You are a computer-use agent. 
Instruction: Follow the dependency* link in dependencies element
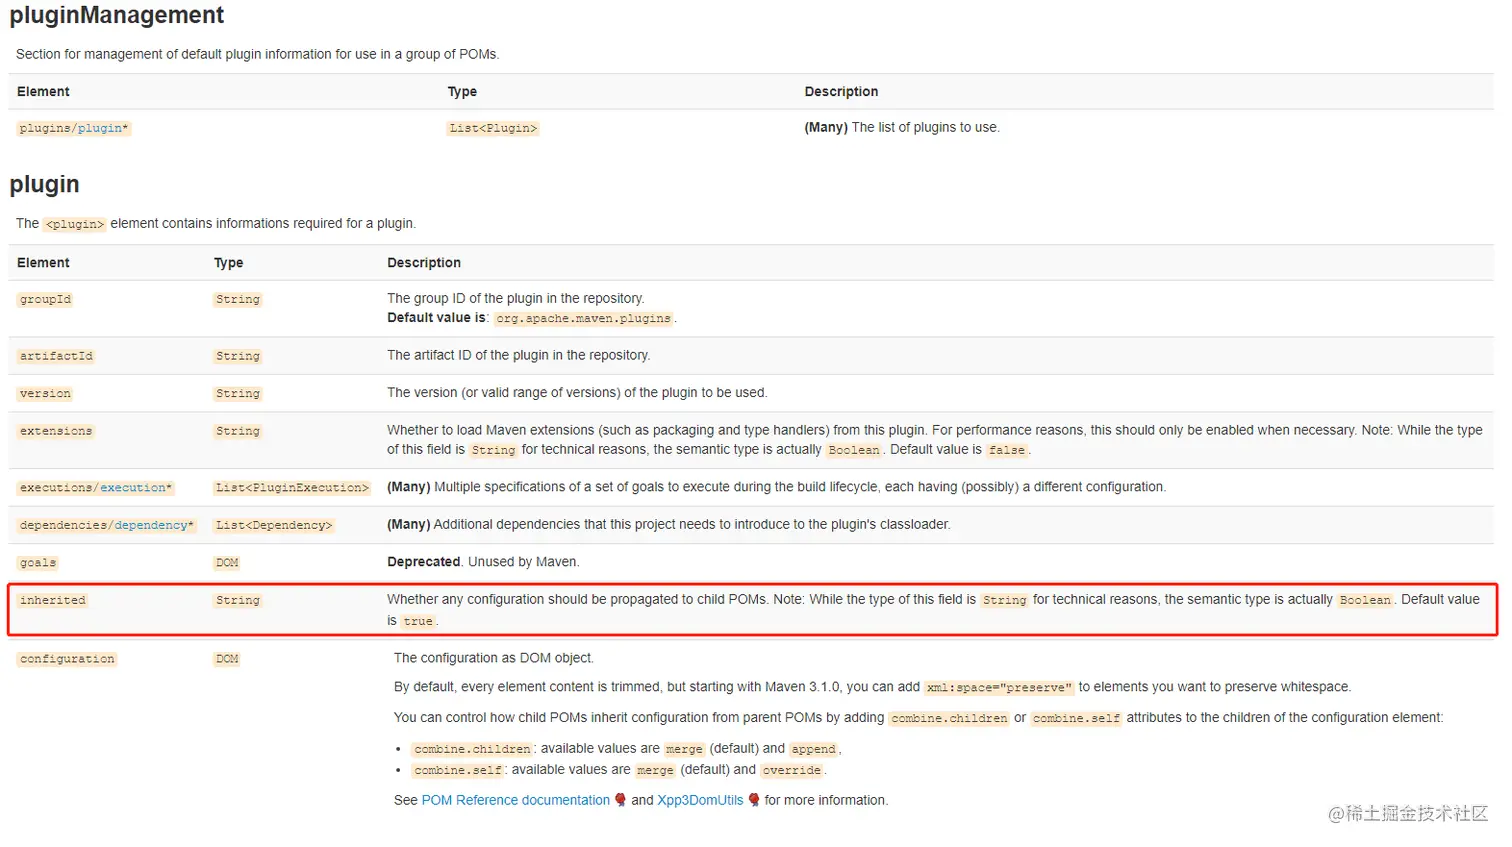[153, 525]
